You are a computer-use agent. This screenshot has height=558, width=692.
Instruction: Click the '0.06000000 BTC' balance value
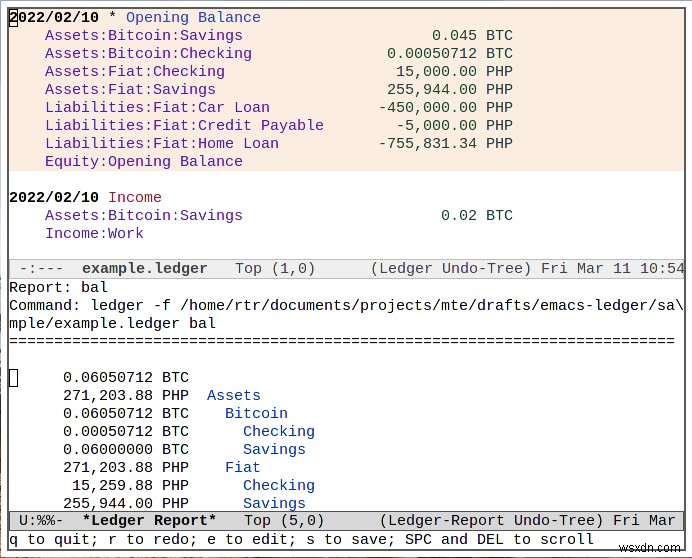point(126,449)
